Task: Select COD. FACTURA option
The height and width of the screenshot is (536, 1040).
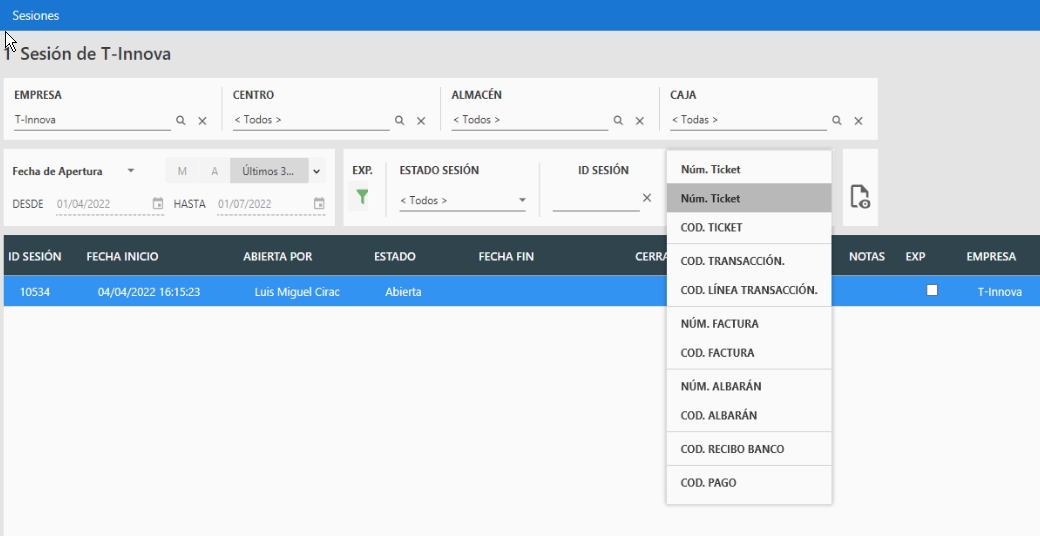Action: click(x=749, y=353)
